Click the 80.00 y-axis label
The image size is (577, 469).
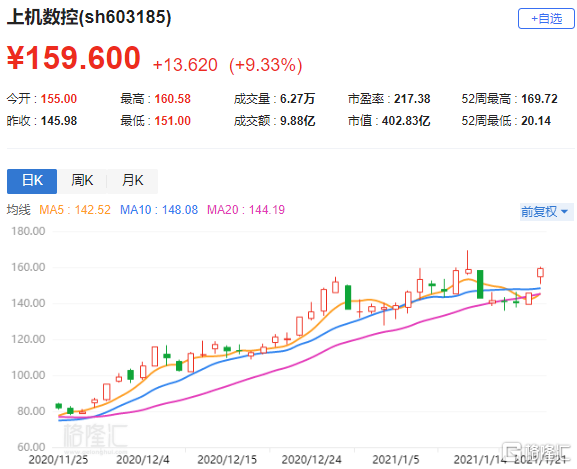click(x=31, y=411)
